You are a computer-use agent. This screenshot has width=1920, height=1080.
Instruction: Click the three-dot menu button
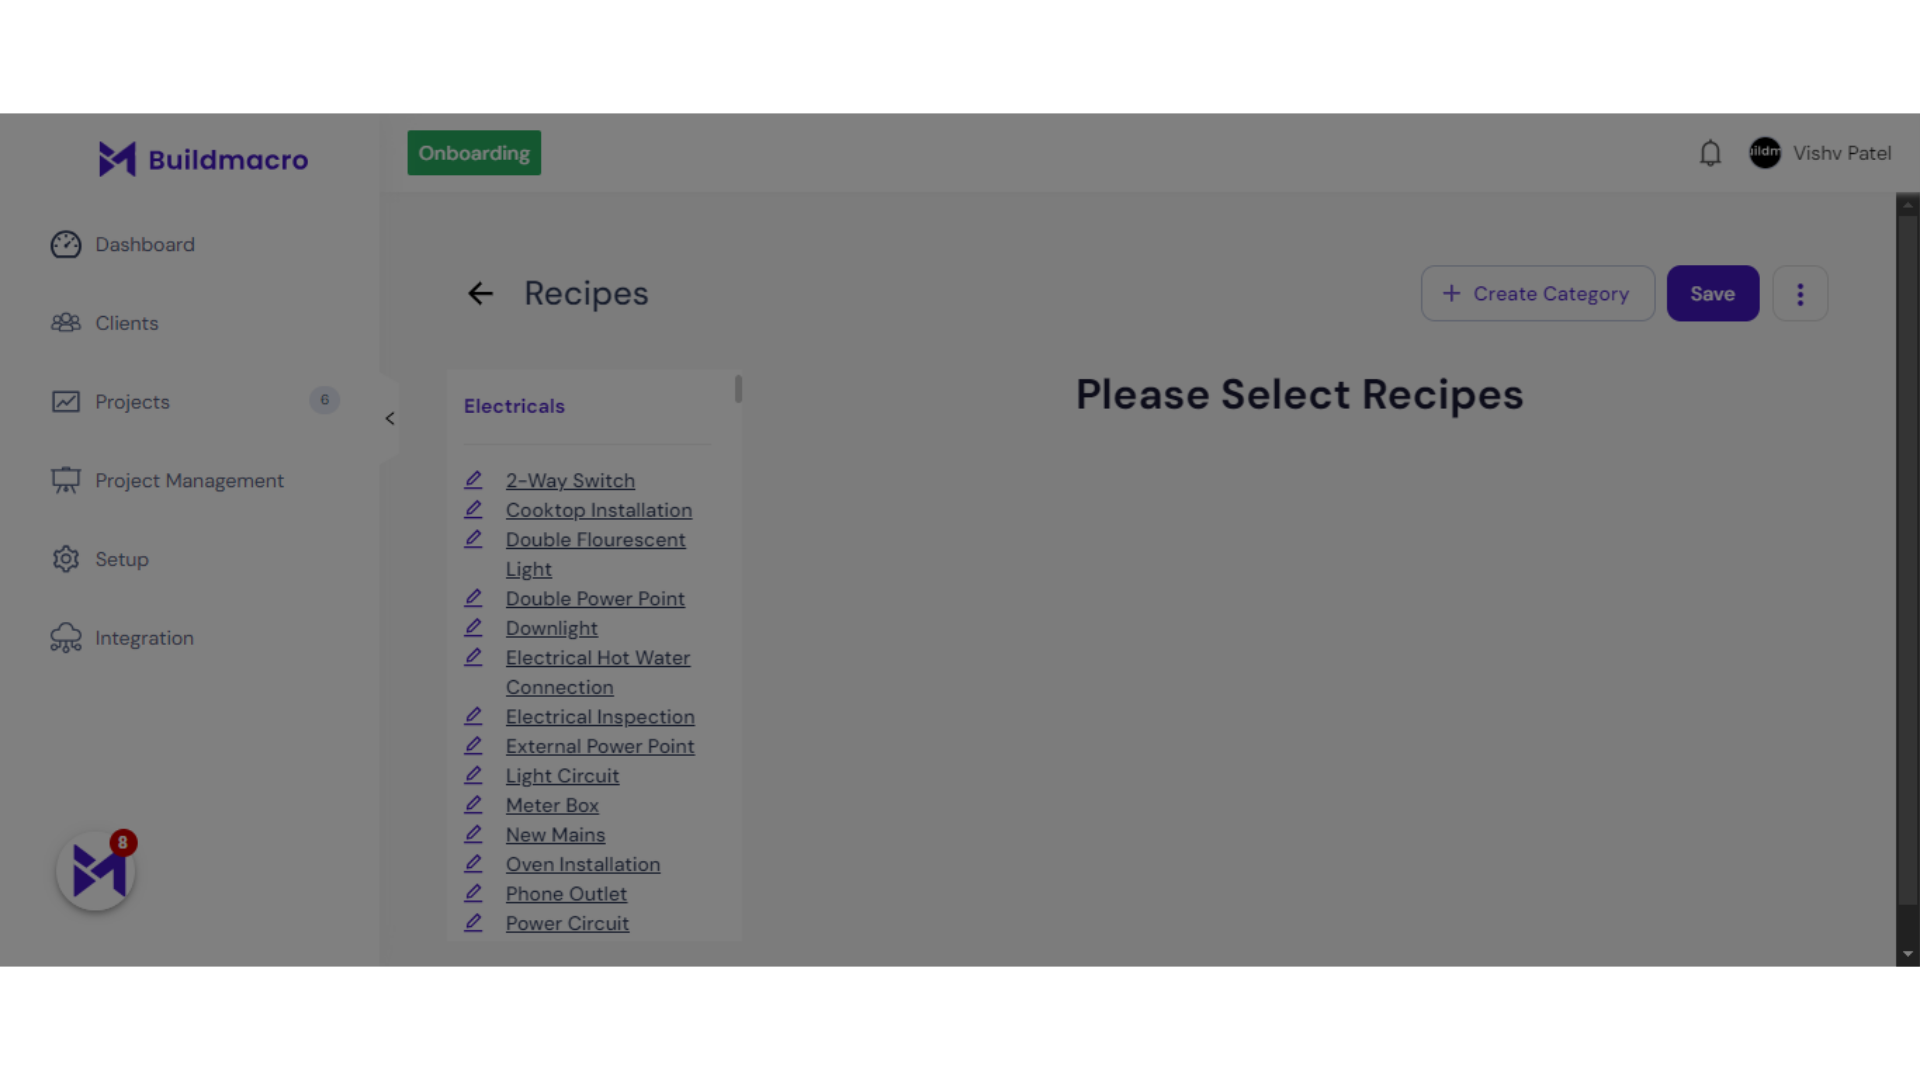1800,293
